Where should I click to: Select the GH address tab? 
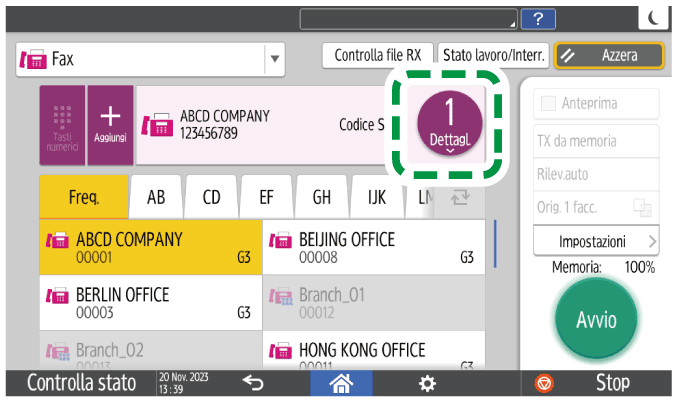321,197
